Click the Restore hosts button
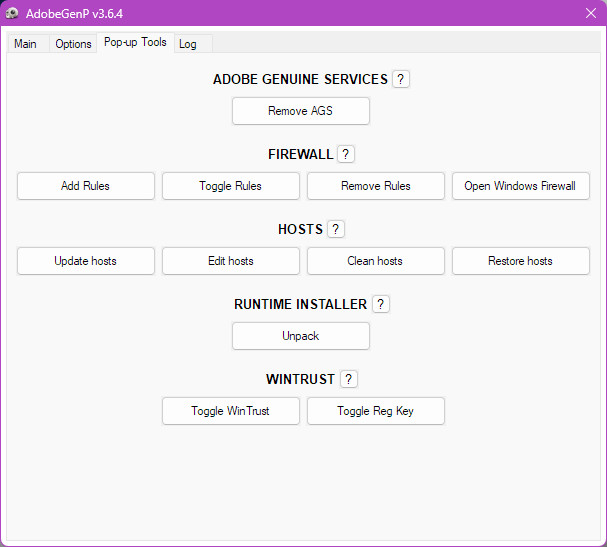Screen dimensions: 607x547 pos(521,261)
